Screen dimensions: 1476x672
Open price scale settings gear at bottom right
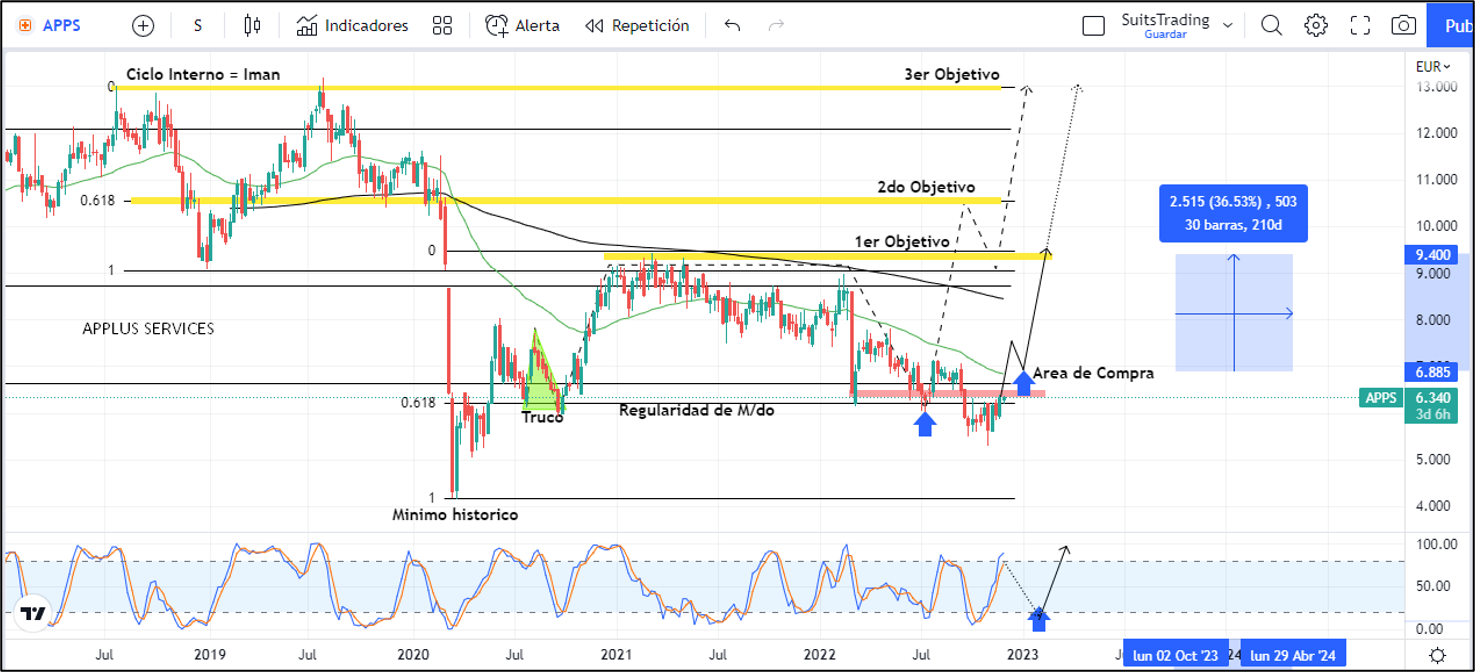[x=1437, y=655]
